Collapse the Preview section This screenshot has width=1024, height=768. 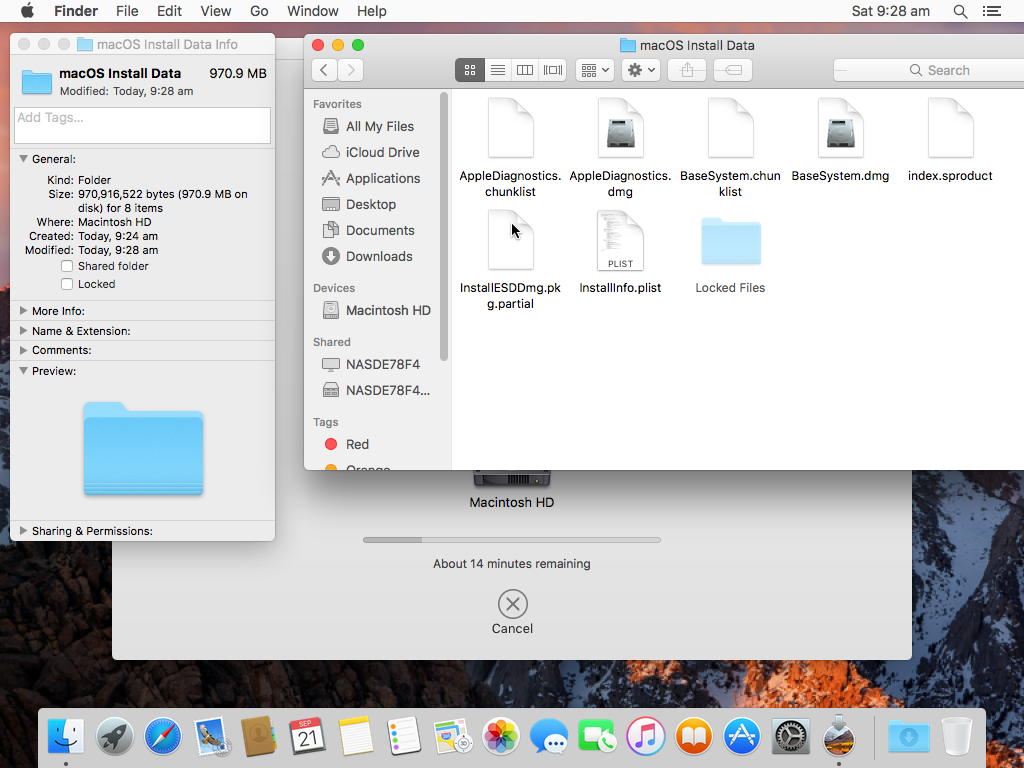click(x=24, y=370)
